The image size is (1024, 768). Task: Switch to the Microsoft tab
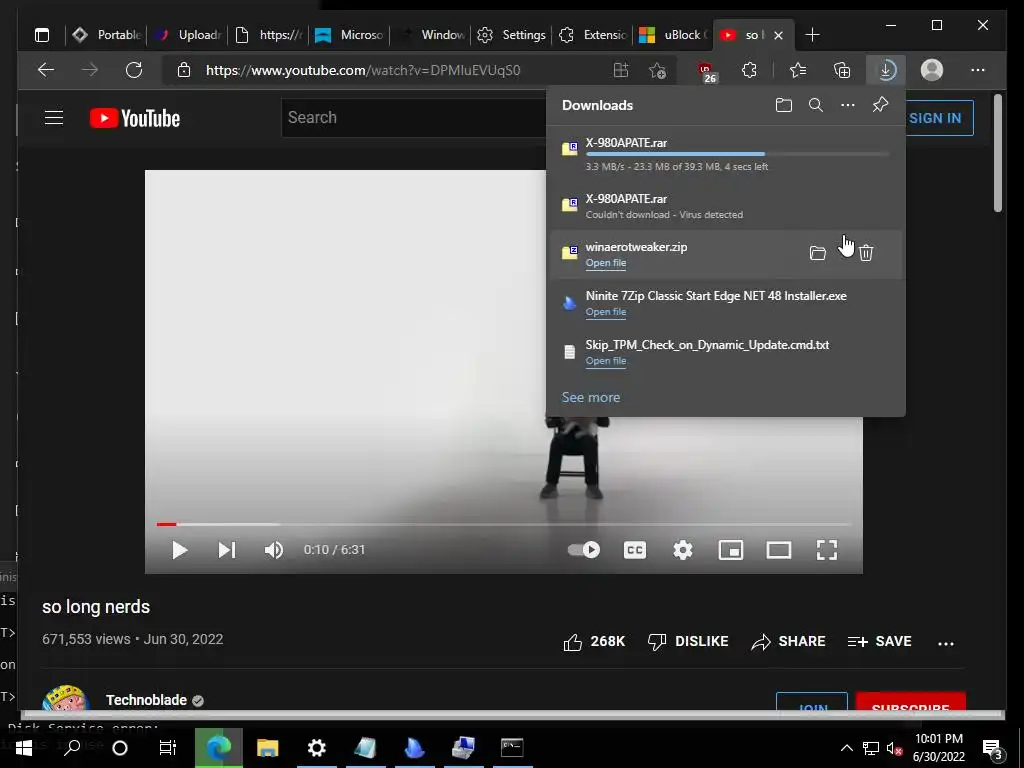[350, 35]
